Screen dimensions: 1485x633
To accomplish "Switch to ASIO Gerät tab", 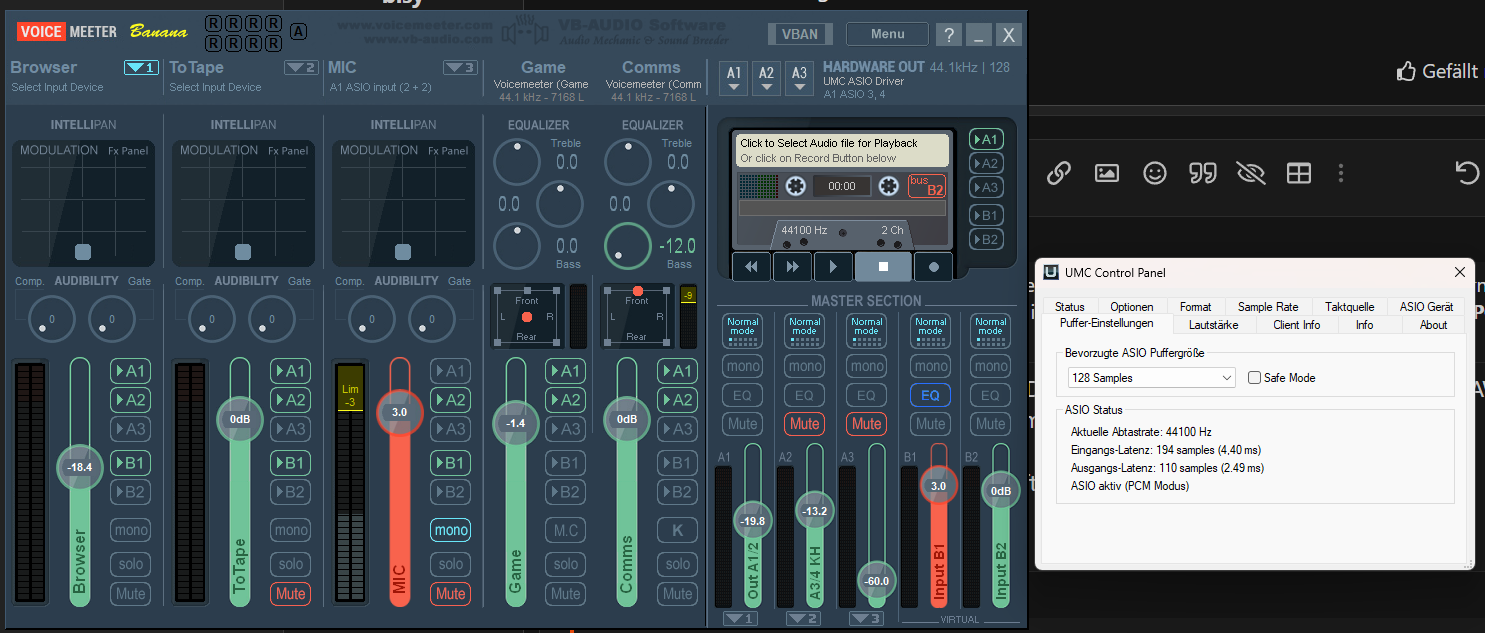I will (x=1426, y=307).
